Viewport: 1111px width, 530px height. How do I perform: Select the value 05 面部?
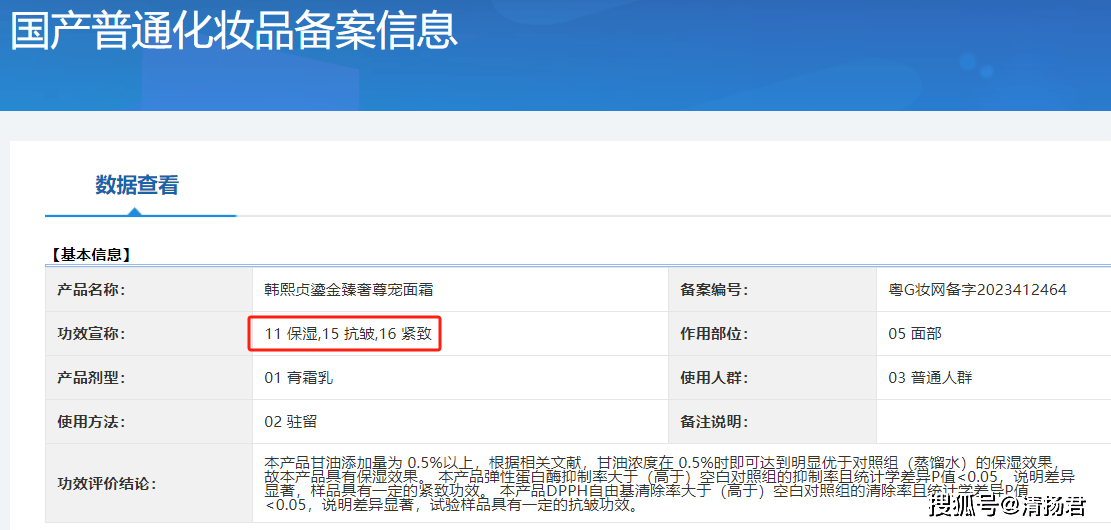click(x=915, y=334)
